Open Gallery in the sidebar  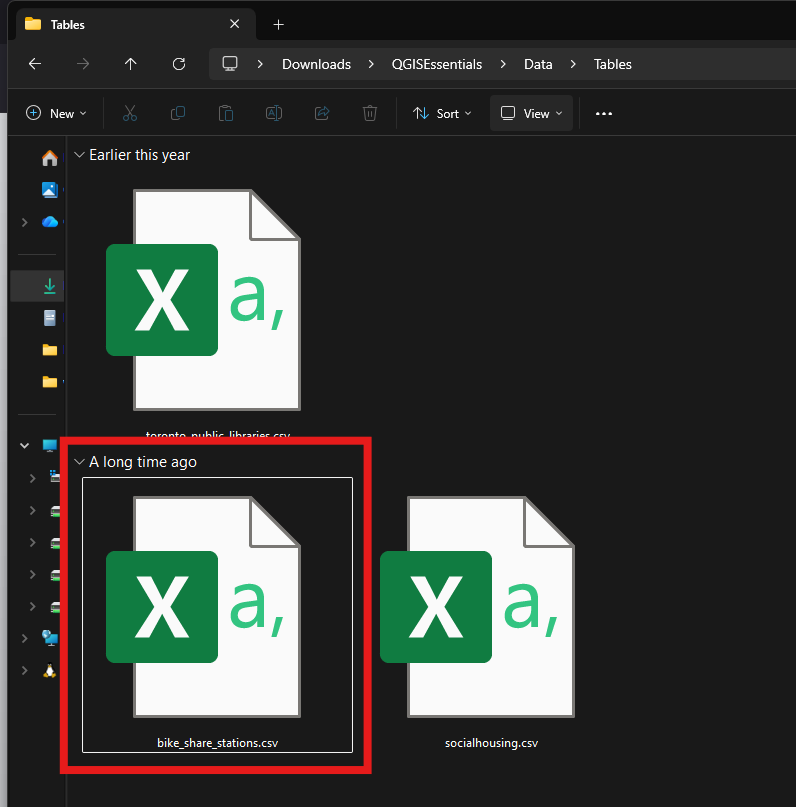(50, 190)
